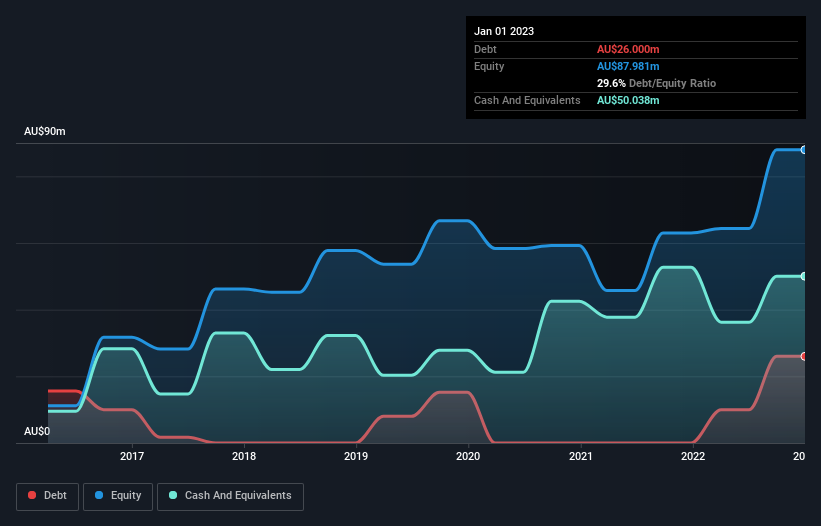
Task: Click the AU$0 axis label
Action: [37, 431]
